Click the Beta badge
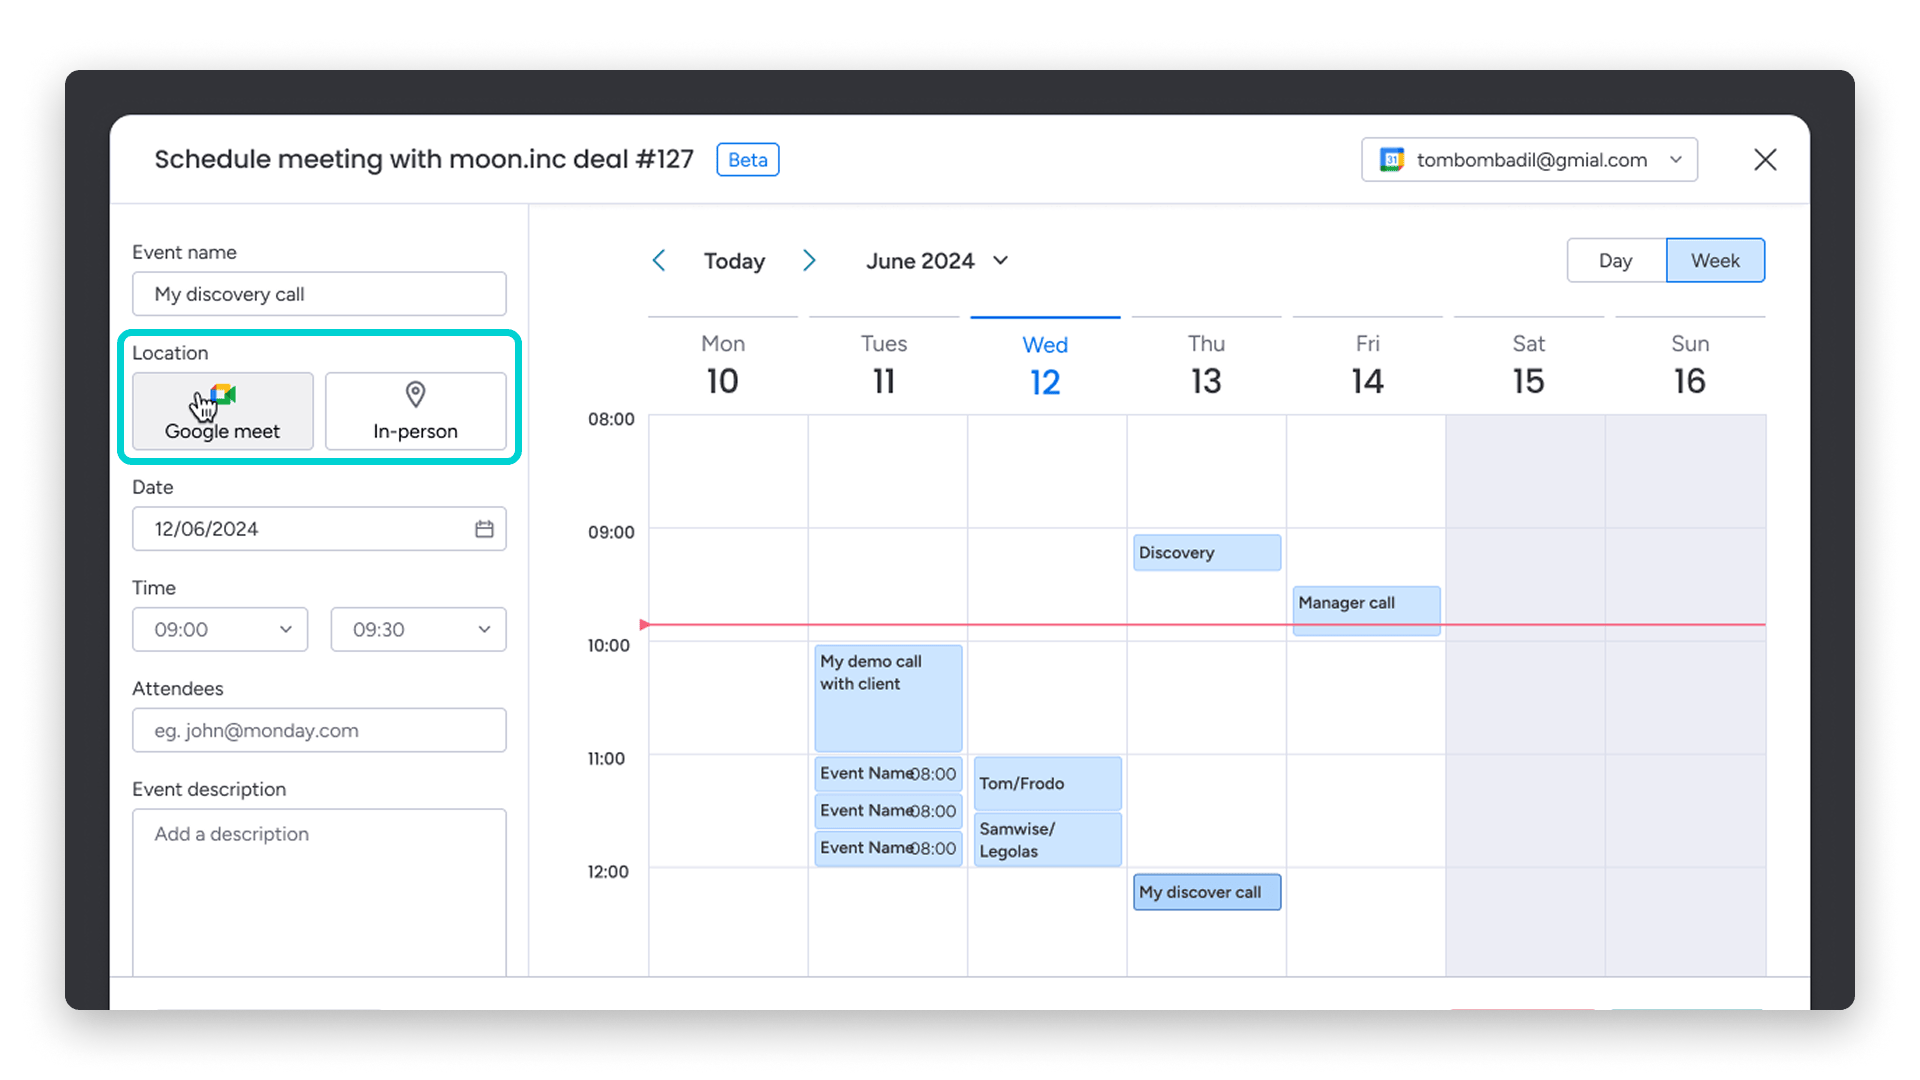 [x=747, y=160]
